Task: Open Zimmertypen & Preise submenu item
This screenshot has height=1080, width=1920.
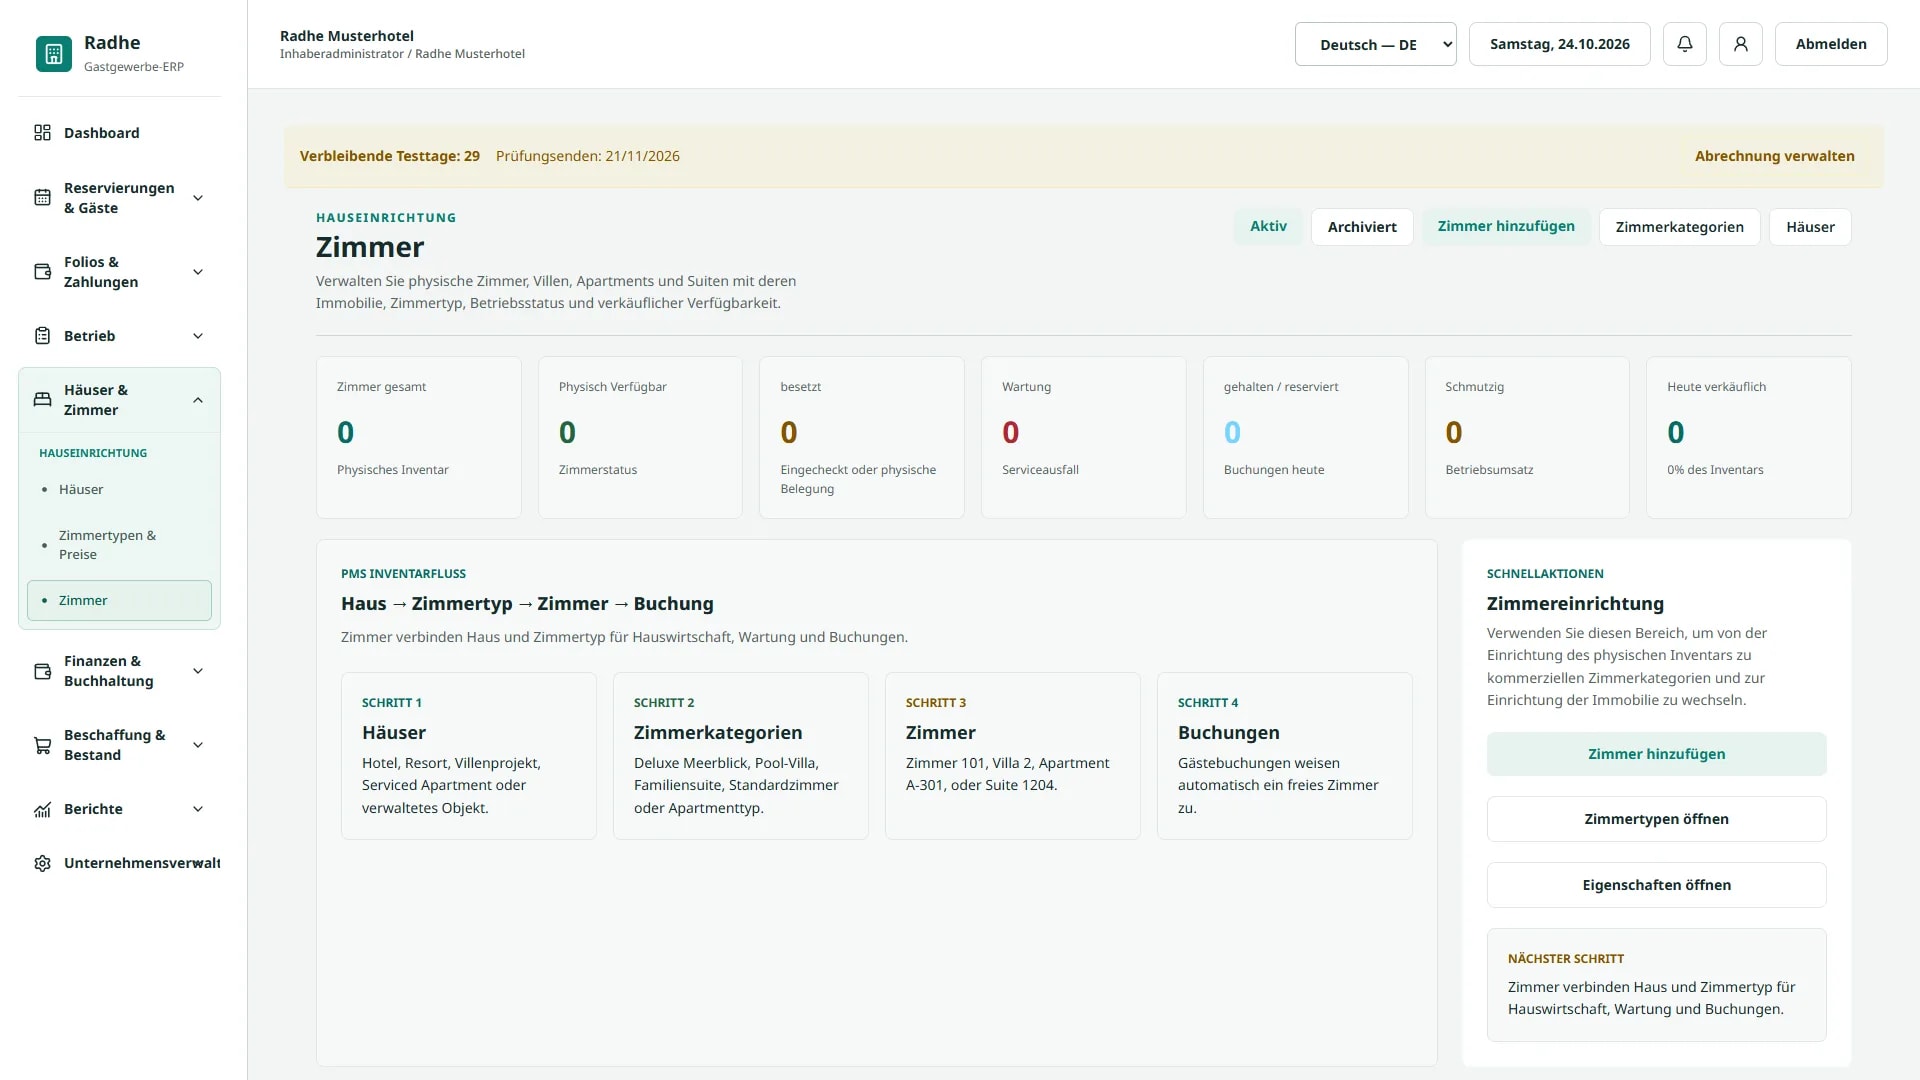Action: pos(119,545)
